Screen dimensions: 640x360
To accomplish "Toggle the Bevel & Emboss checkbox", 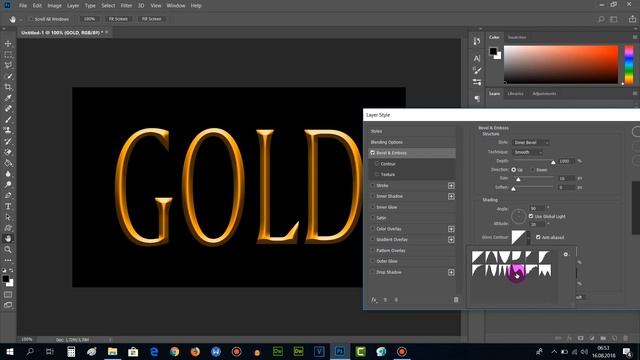I will point(372,153).
